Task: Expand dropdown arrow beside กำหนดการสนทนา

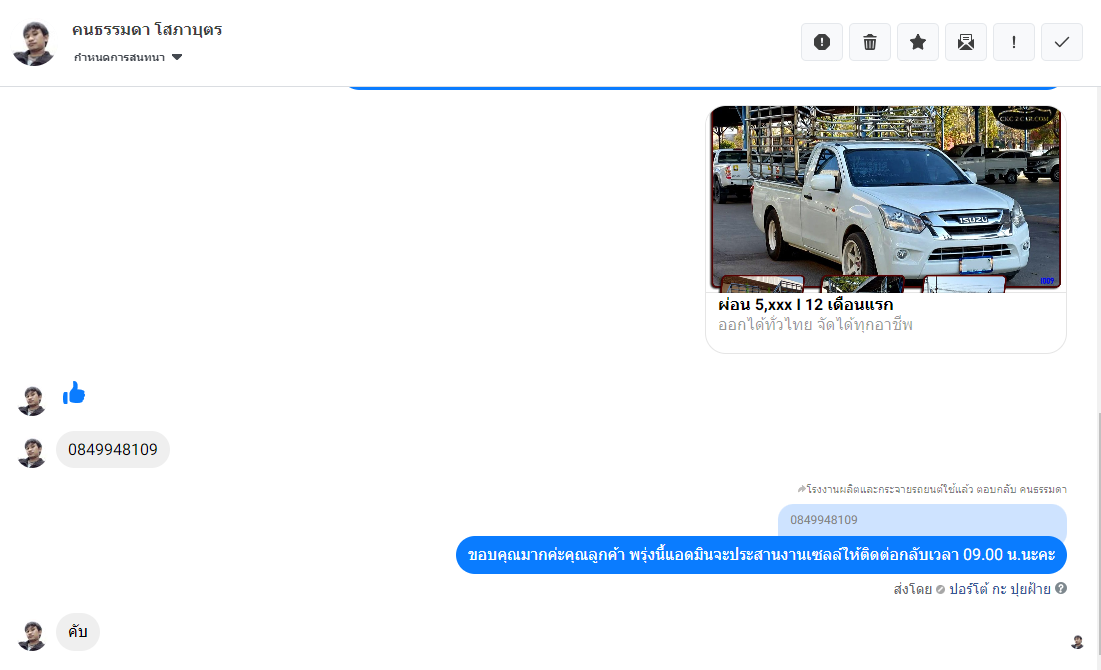Action: [177, 58]
